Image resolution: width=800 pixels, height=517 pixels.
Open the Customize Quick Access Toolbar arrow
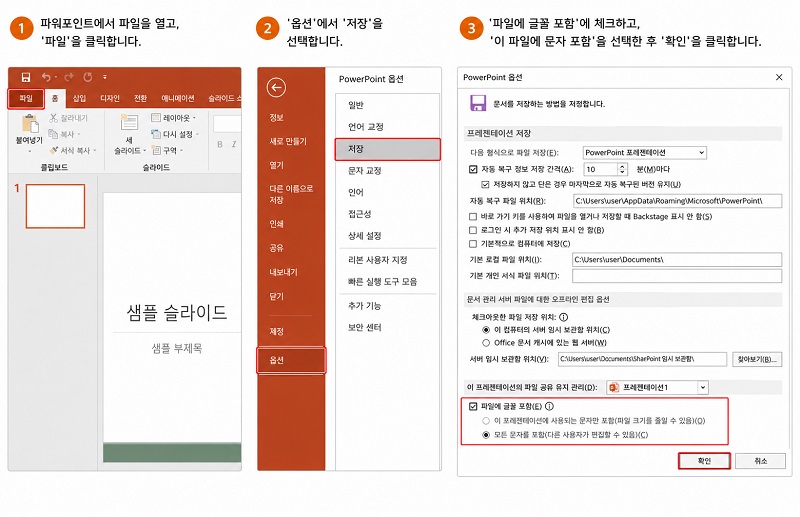coord(105,77)
